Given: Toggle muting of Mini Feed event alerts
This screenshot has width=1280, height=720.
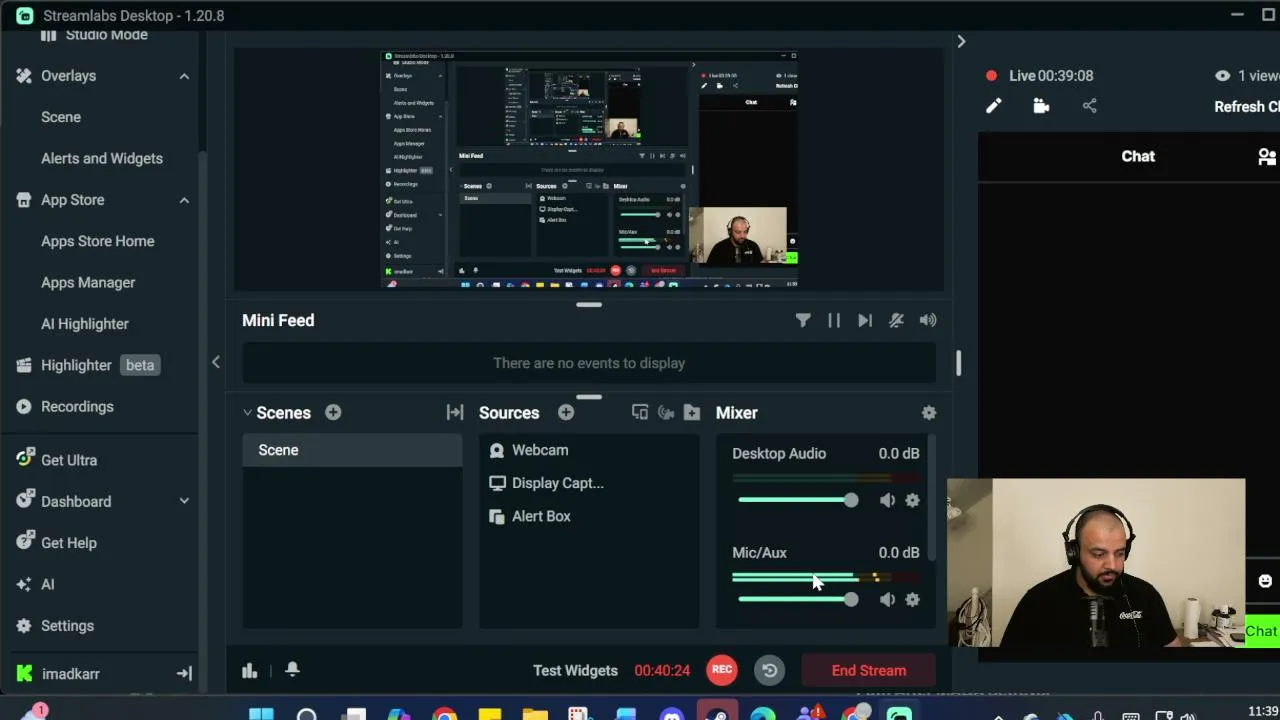Looking at the screenshot, I should tap(896, 320).
